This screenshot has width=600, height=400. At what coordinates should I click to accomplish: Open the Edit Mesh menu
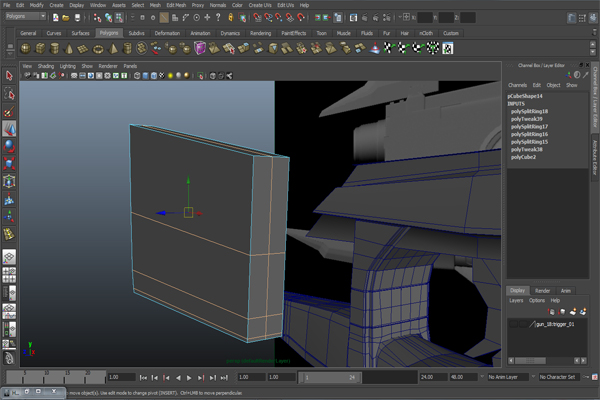coord(176,5)
